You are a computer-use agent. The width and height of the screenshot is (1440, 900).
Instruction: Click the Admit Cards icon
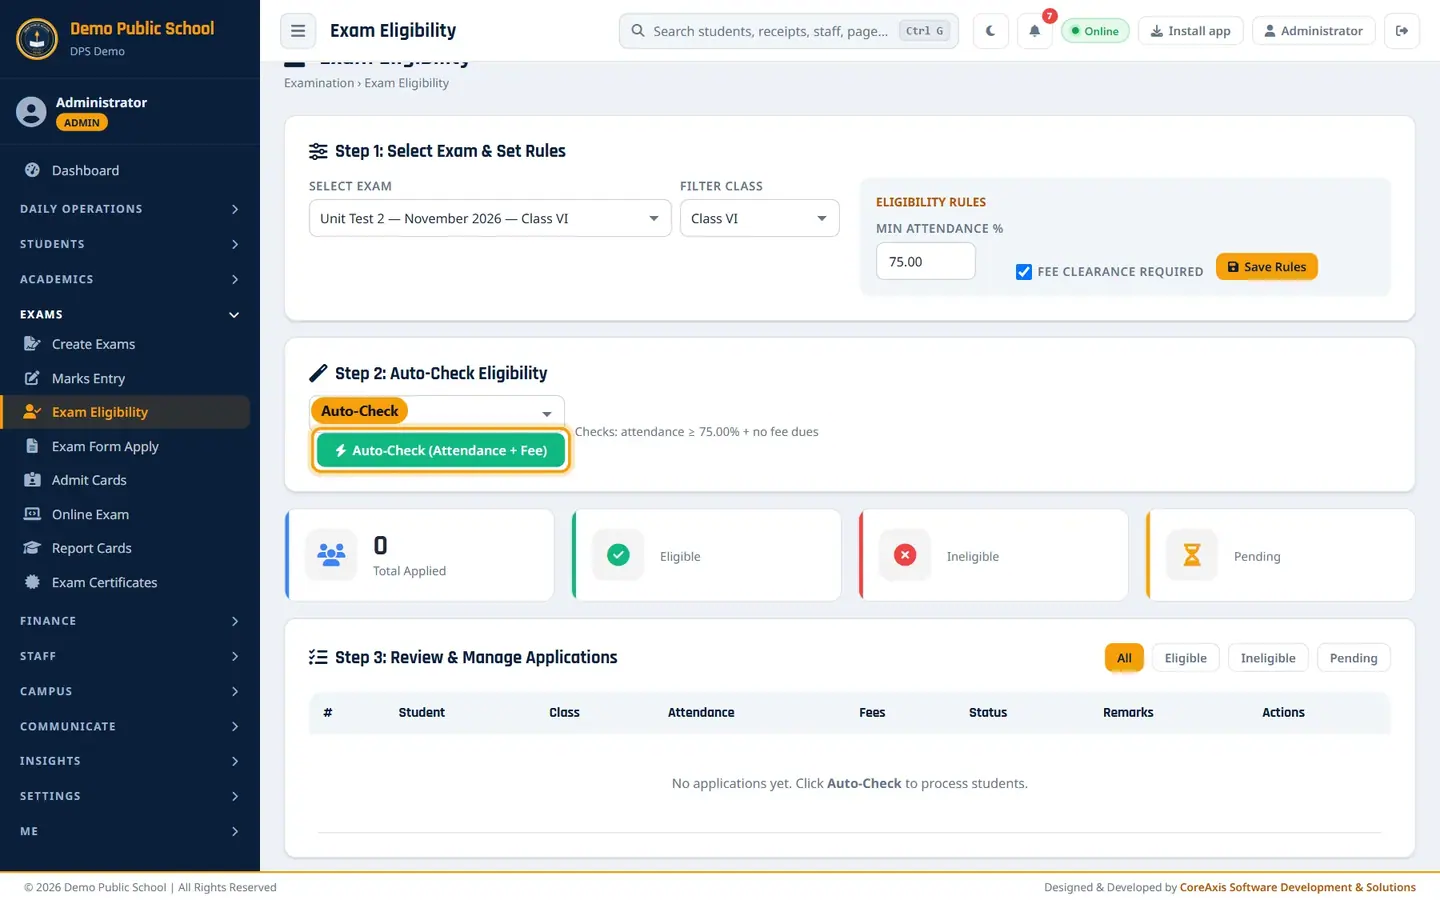[x=32, y=480]
